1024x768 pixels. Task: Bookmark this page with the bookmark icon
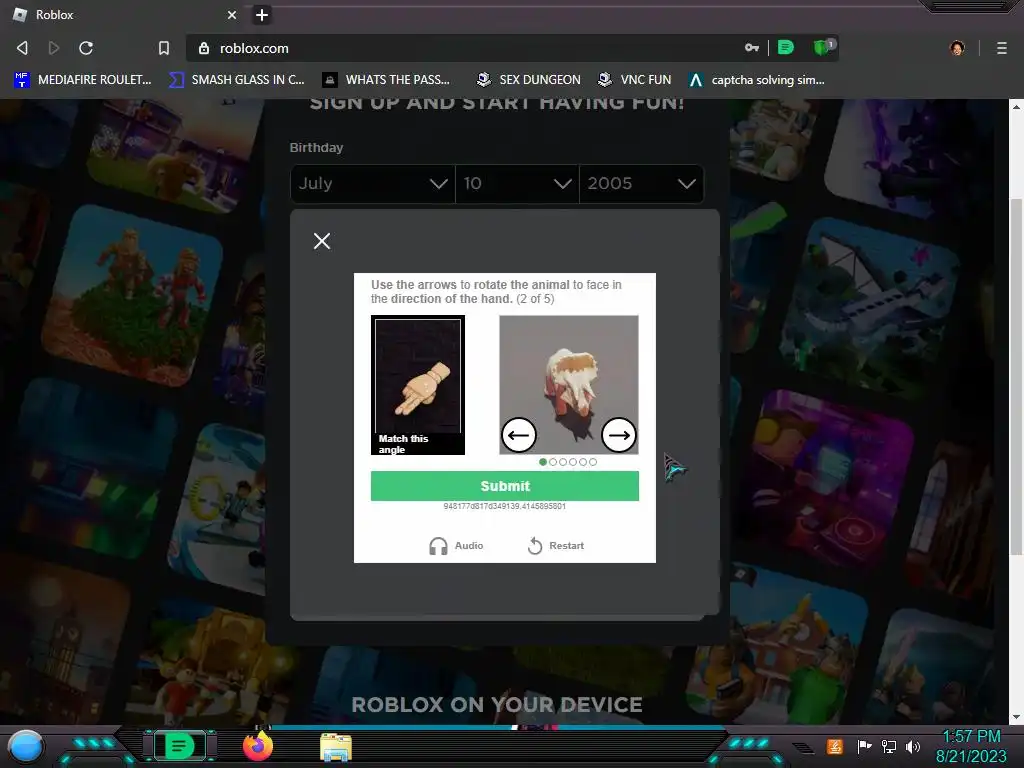pos(164,48)
